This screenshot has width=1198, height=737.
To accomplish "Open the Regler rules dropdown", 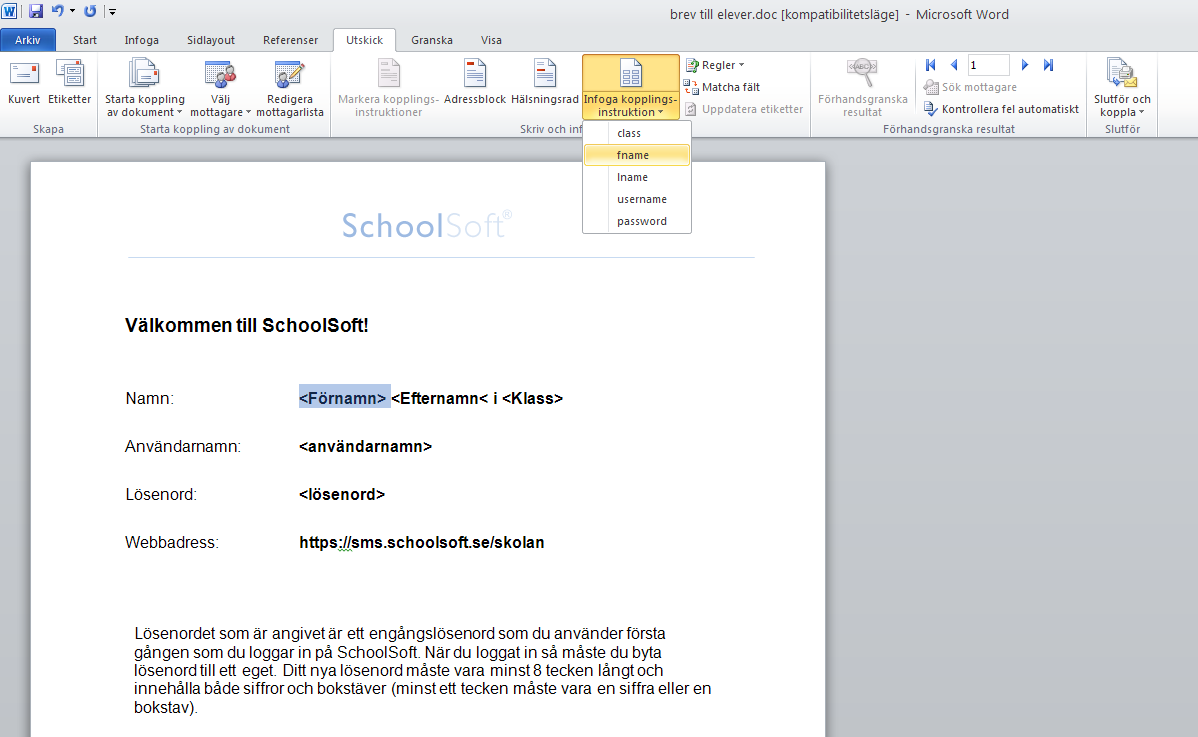I will pos(715,65).
